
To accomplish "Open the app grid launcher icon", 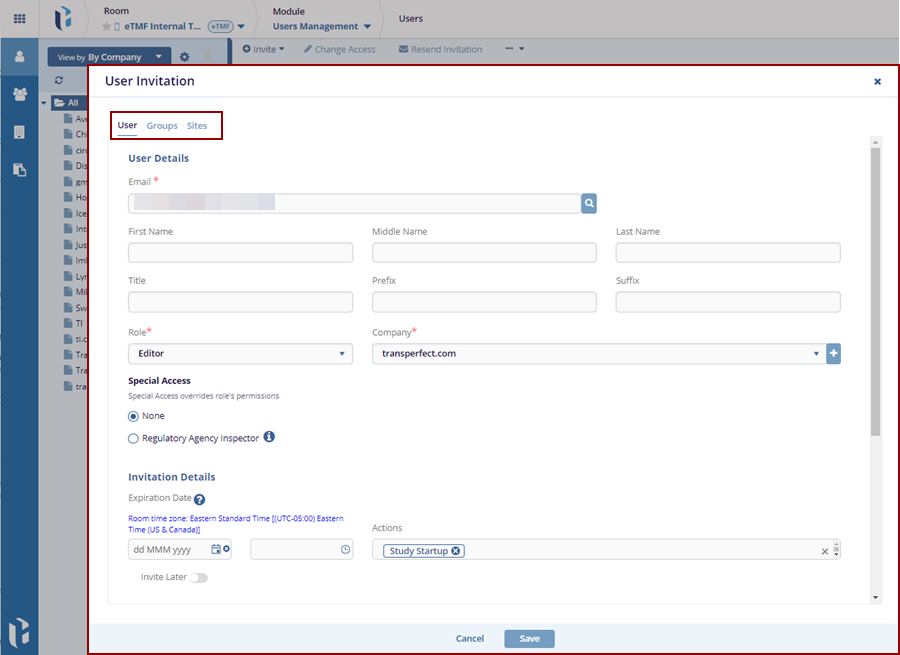I will (19, 18).
